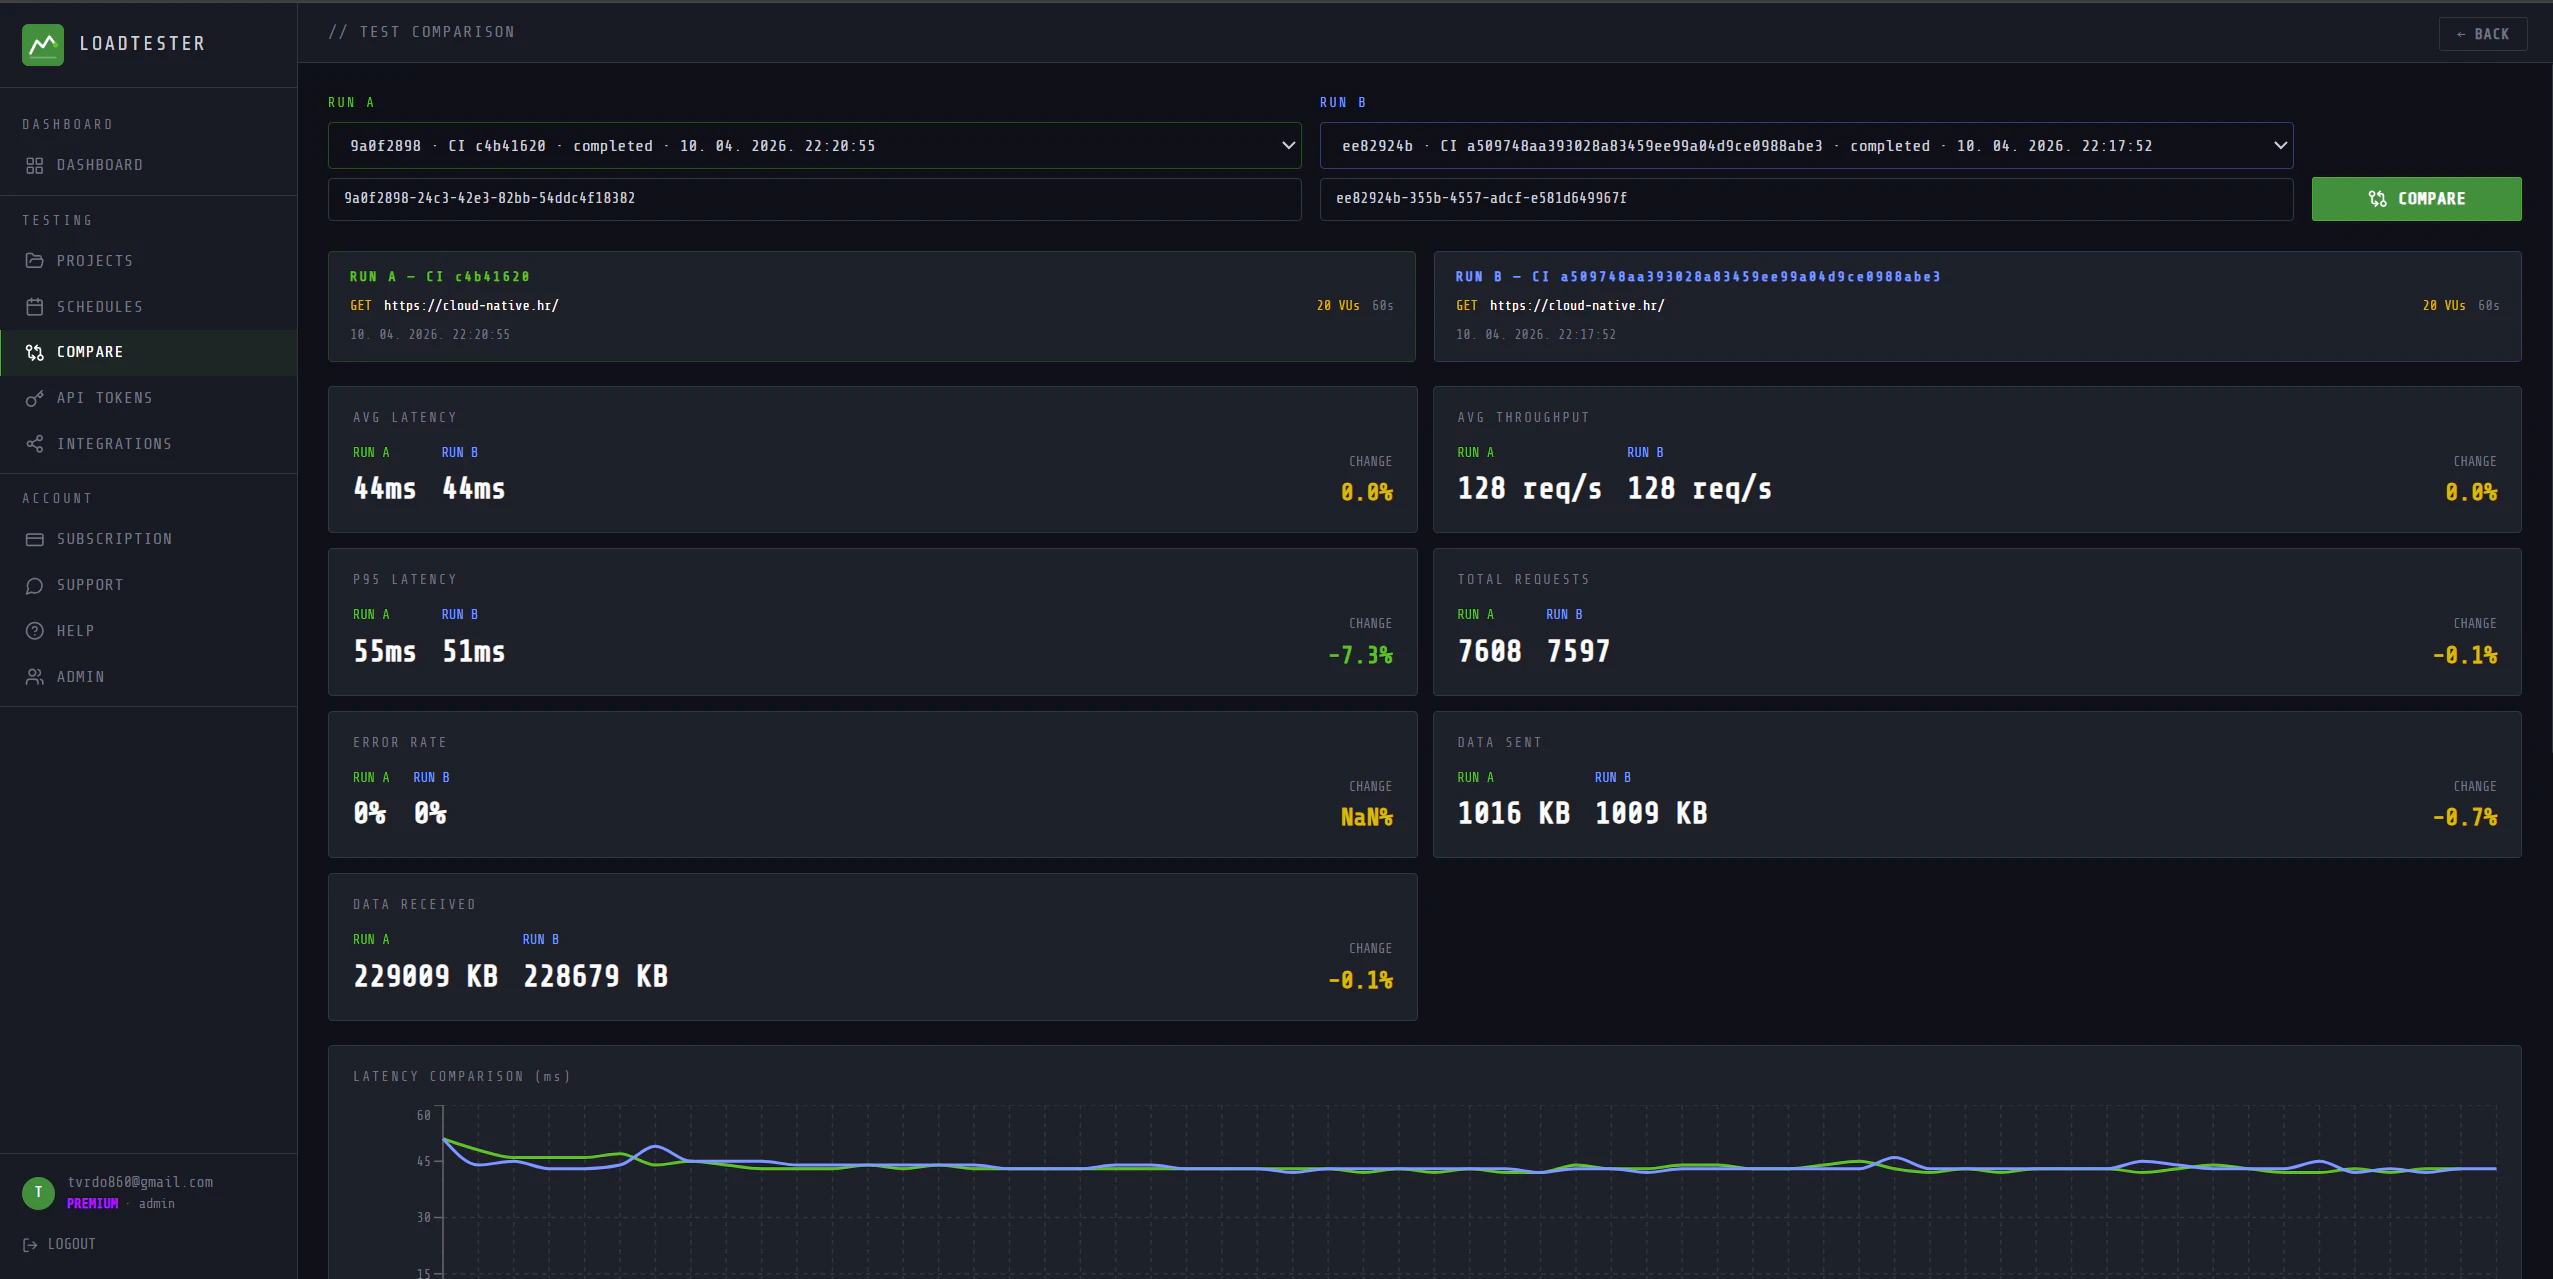Open the Projects section in the sidebar
Viewport: 2553px width, 1279px height.
coord(95,260)
